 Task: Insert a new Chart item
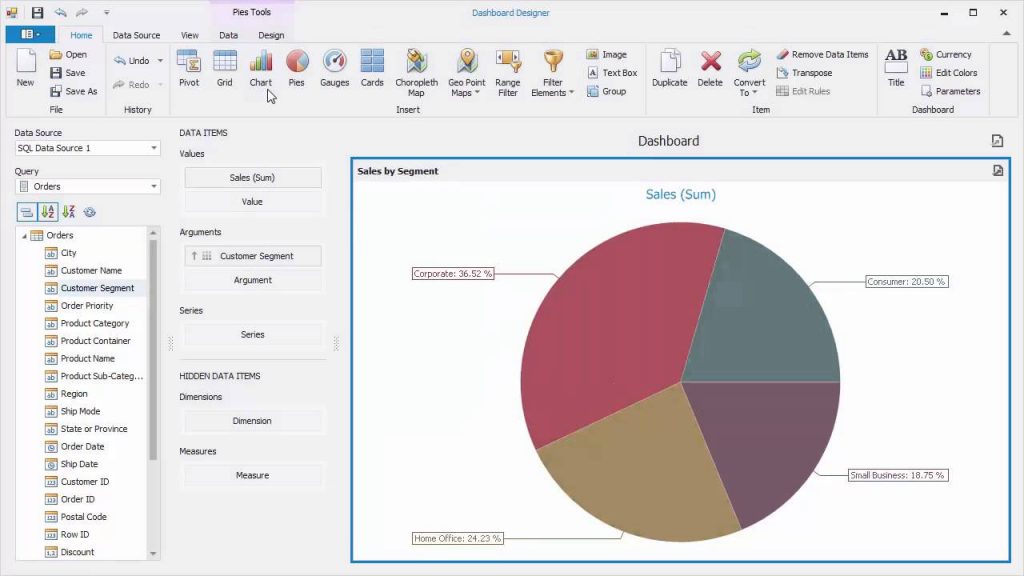(x=260, y=70)
